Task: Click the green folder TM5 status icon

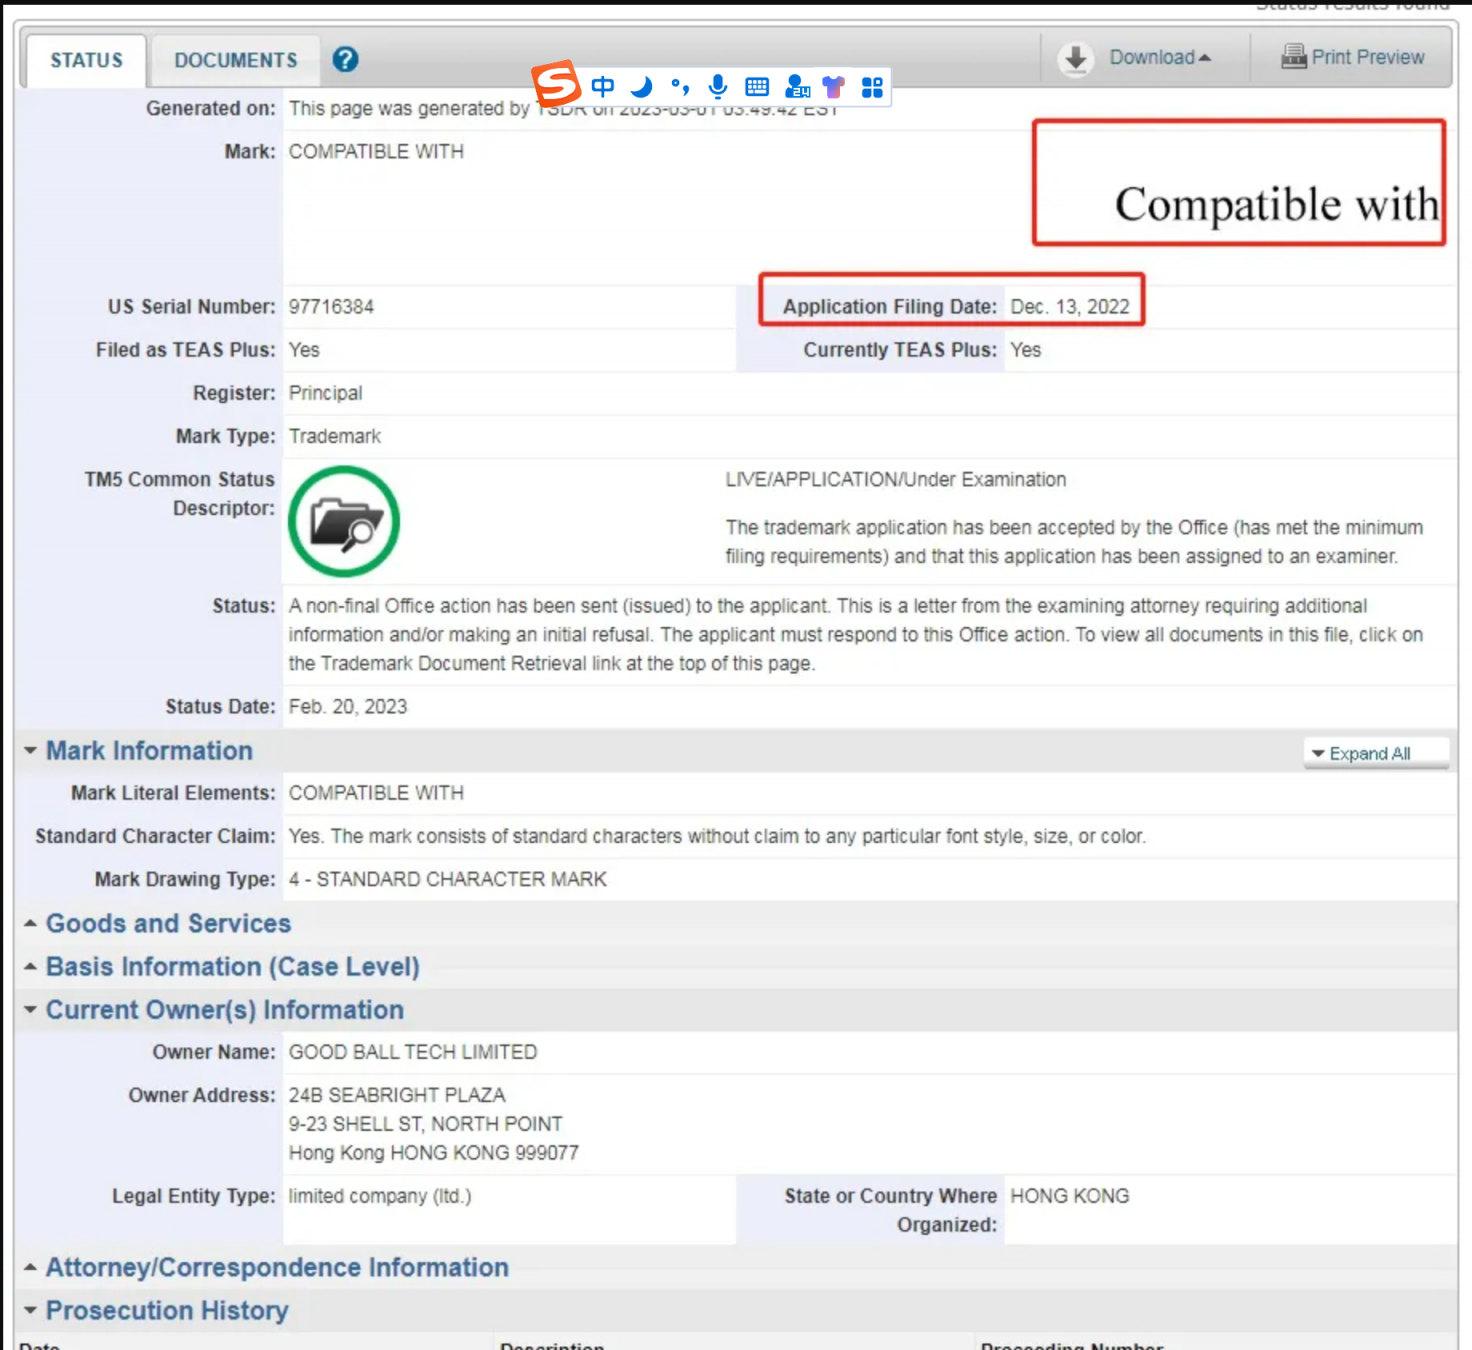Action: (344, 521)
